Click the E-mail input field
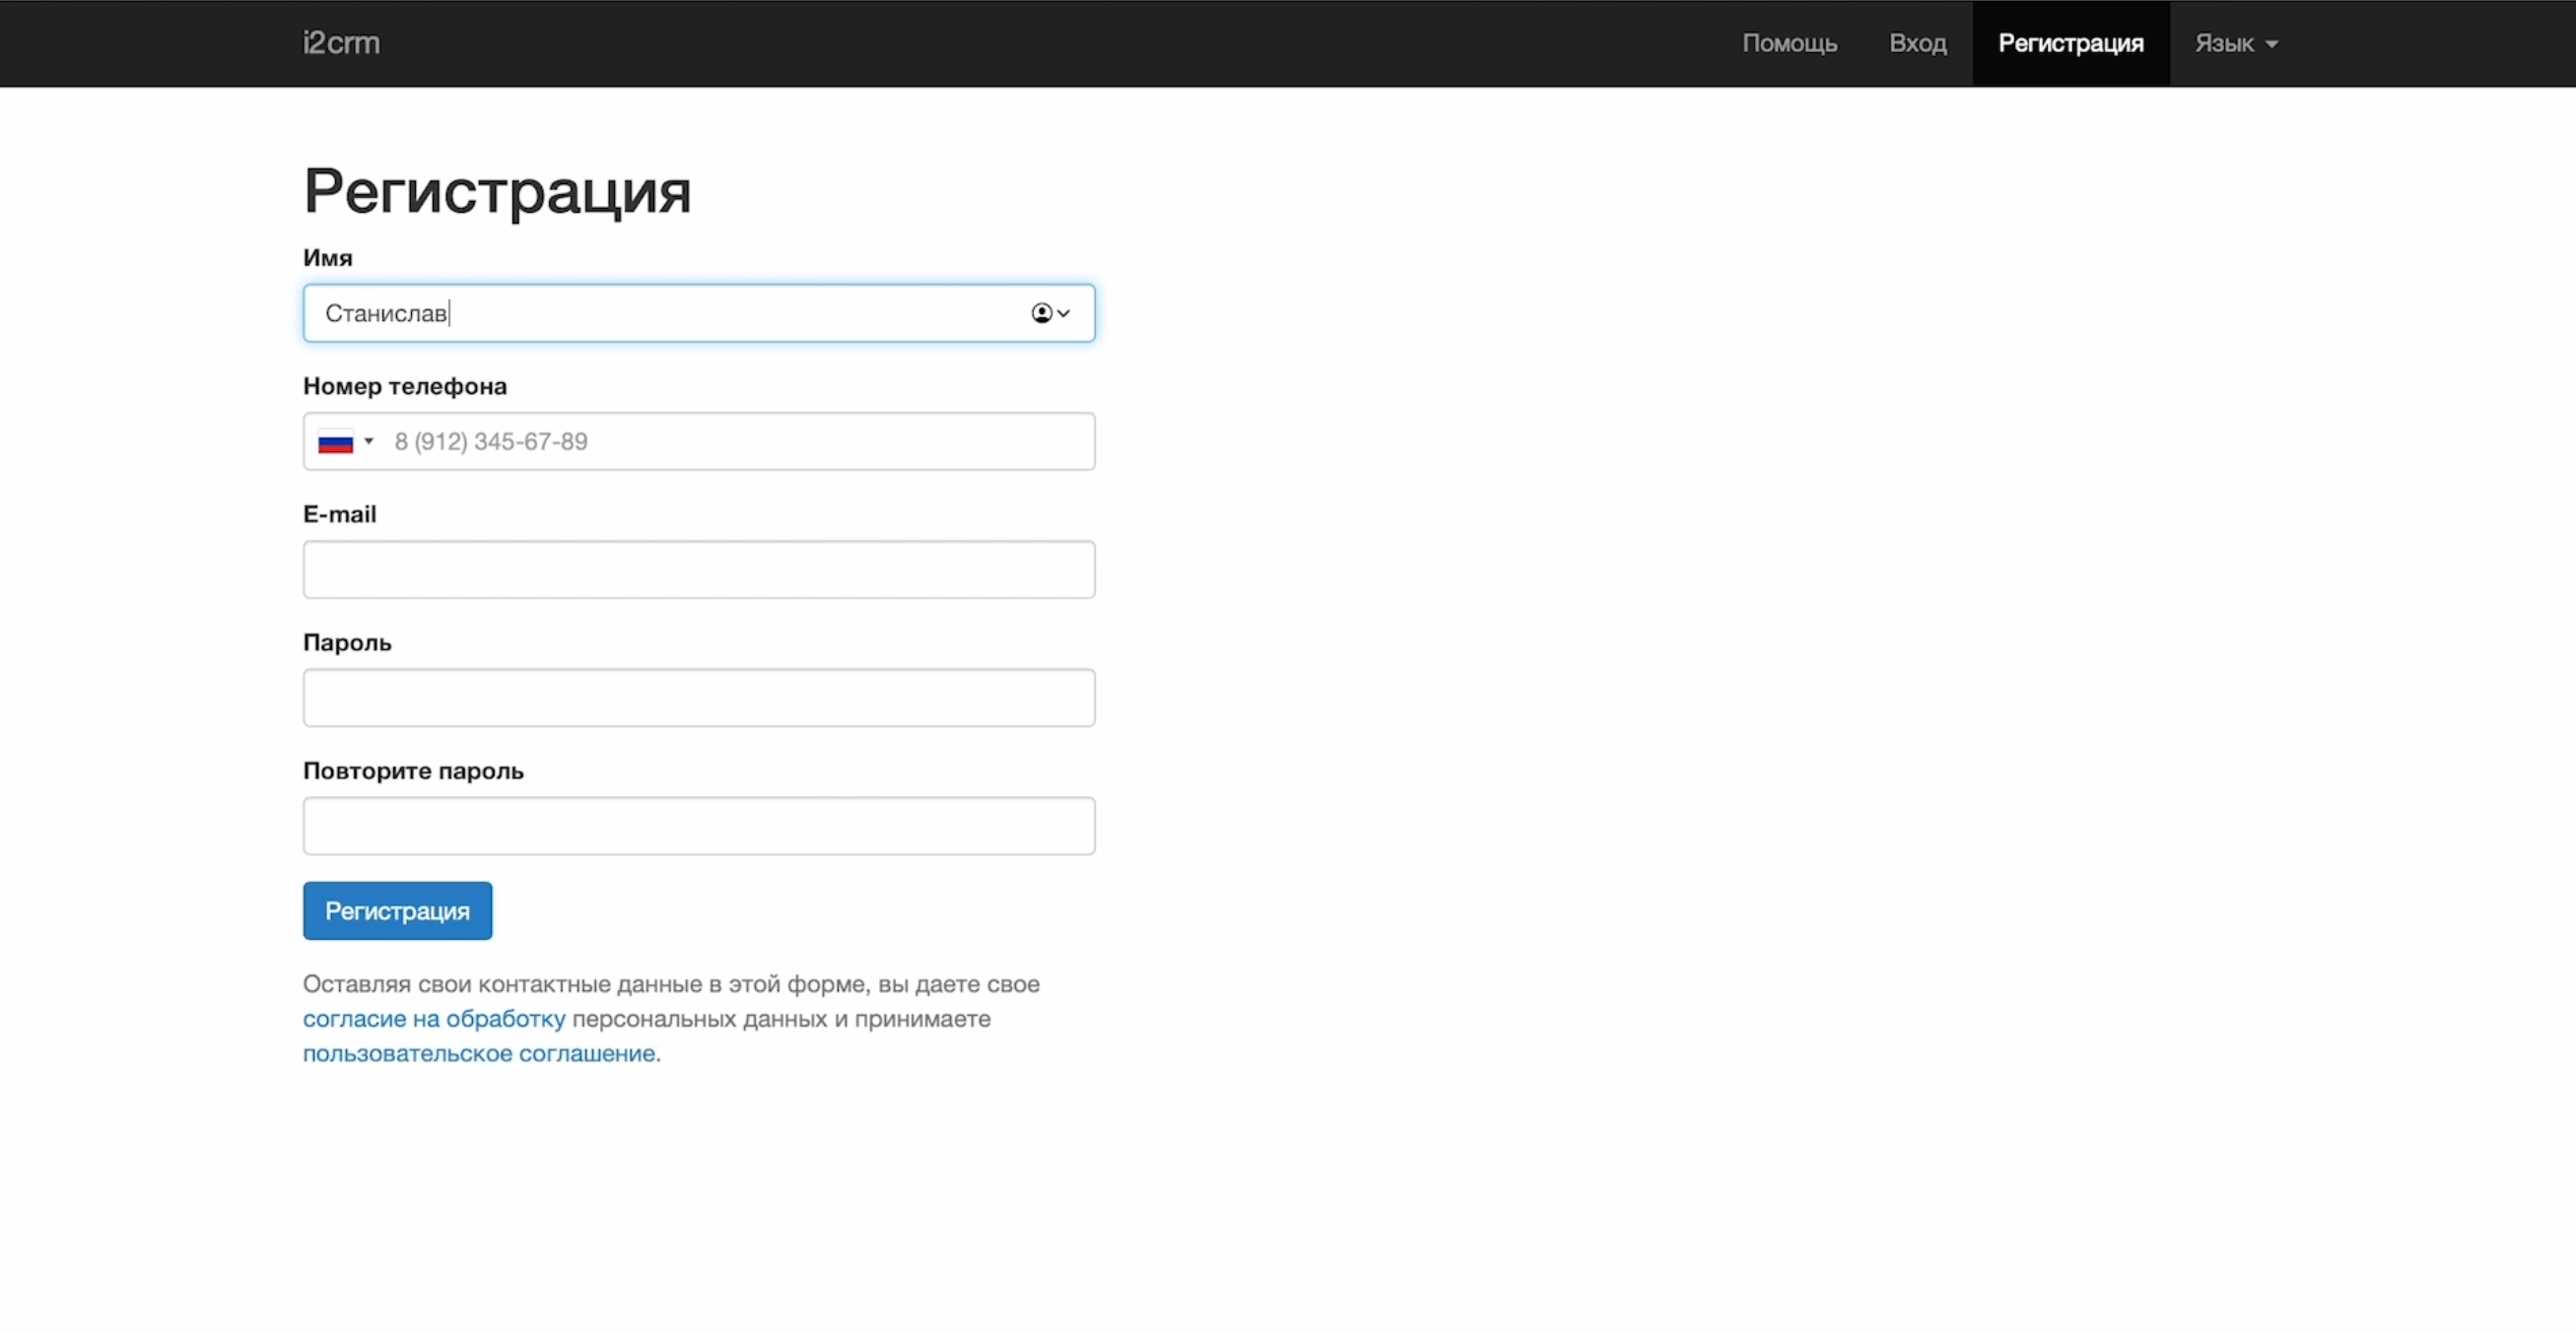The width and height of the screenshot is (2576, 1332). (x=699, y=569)
